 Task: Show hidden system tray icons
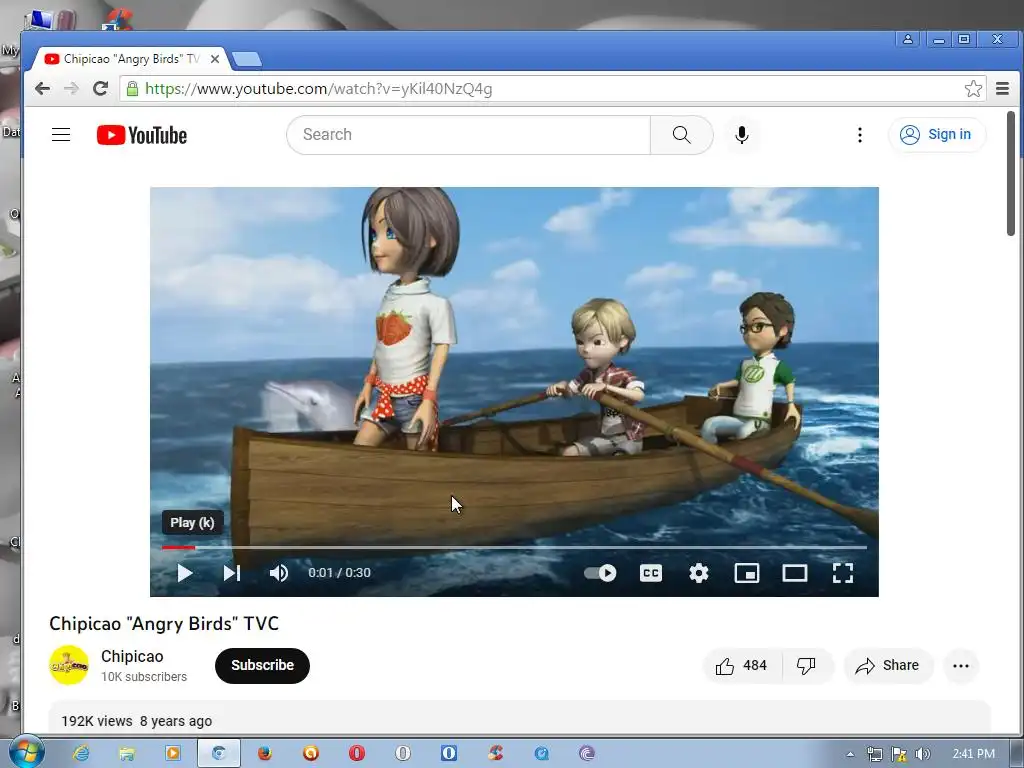coord(850,754)
